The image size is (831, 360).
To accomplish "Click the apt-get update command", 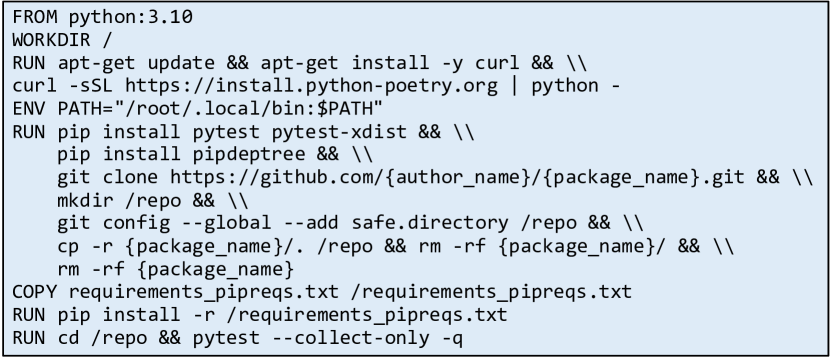I will pyautogui.click(x=136, y=63).
